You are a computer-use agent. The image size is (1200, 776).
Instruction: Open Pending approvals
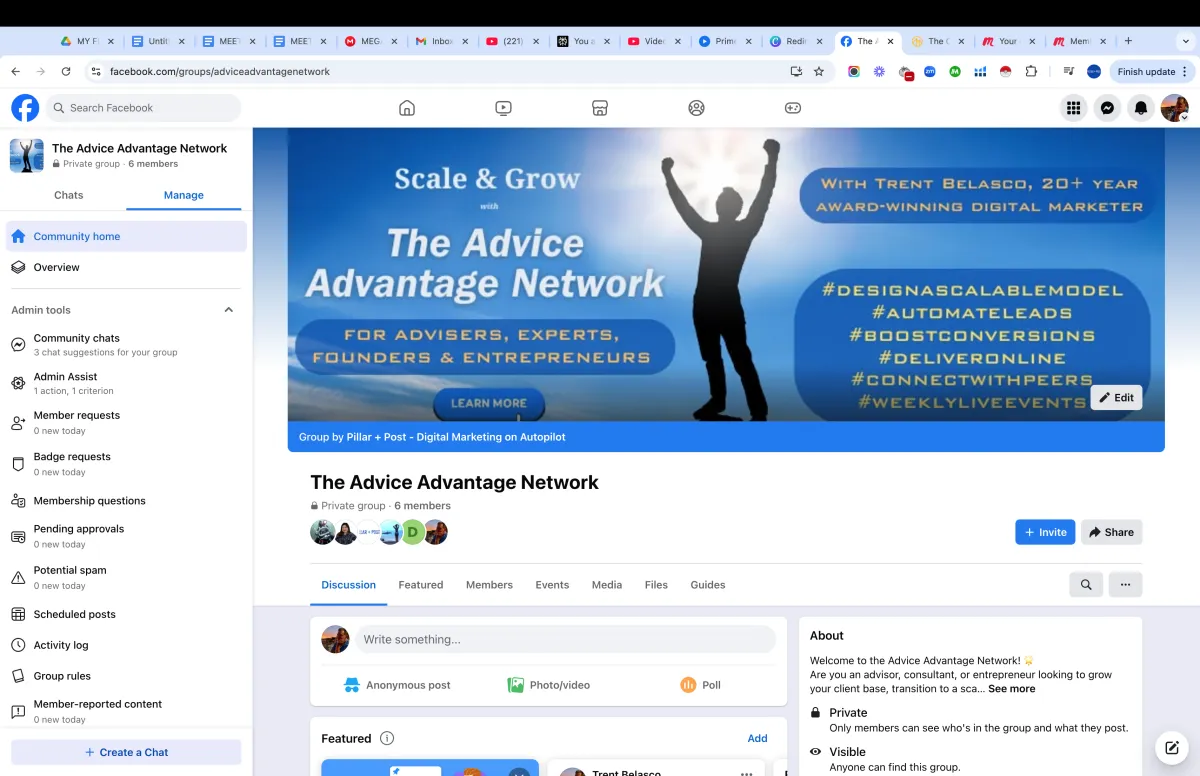(126, 536)
